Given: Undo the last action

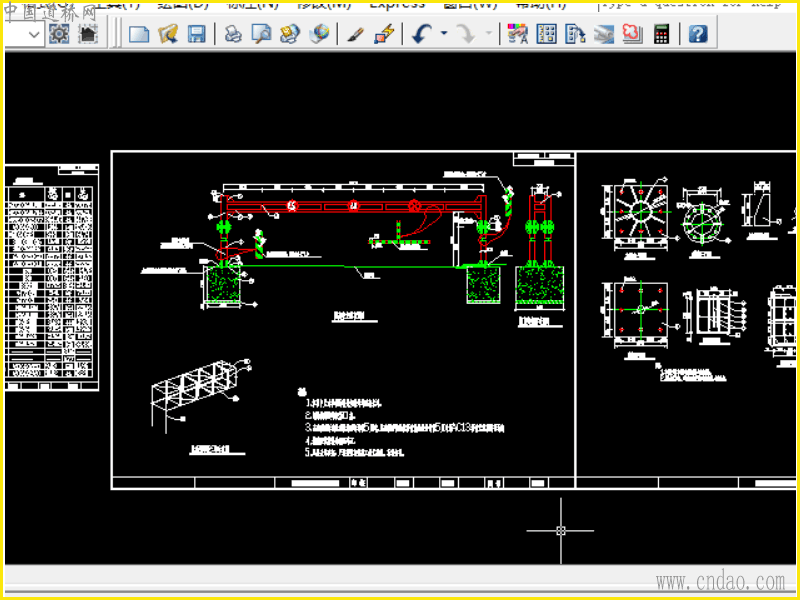Looking at the screenshot, I should click(422, 35).
